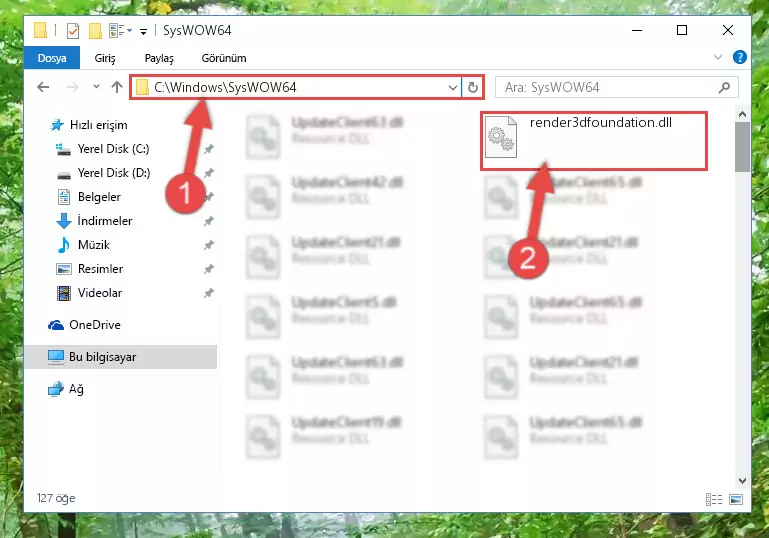Switch to the Giriş ribbon tab

(x=105, y=58)
